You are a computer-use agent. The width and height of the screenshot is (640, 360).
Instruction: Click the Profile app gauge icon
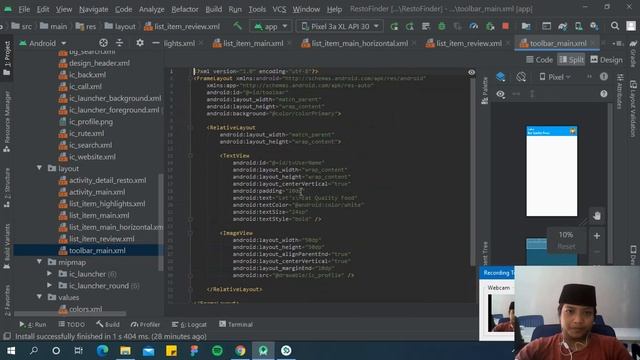[473, 27]
